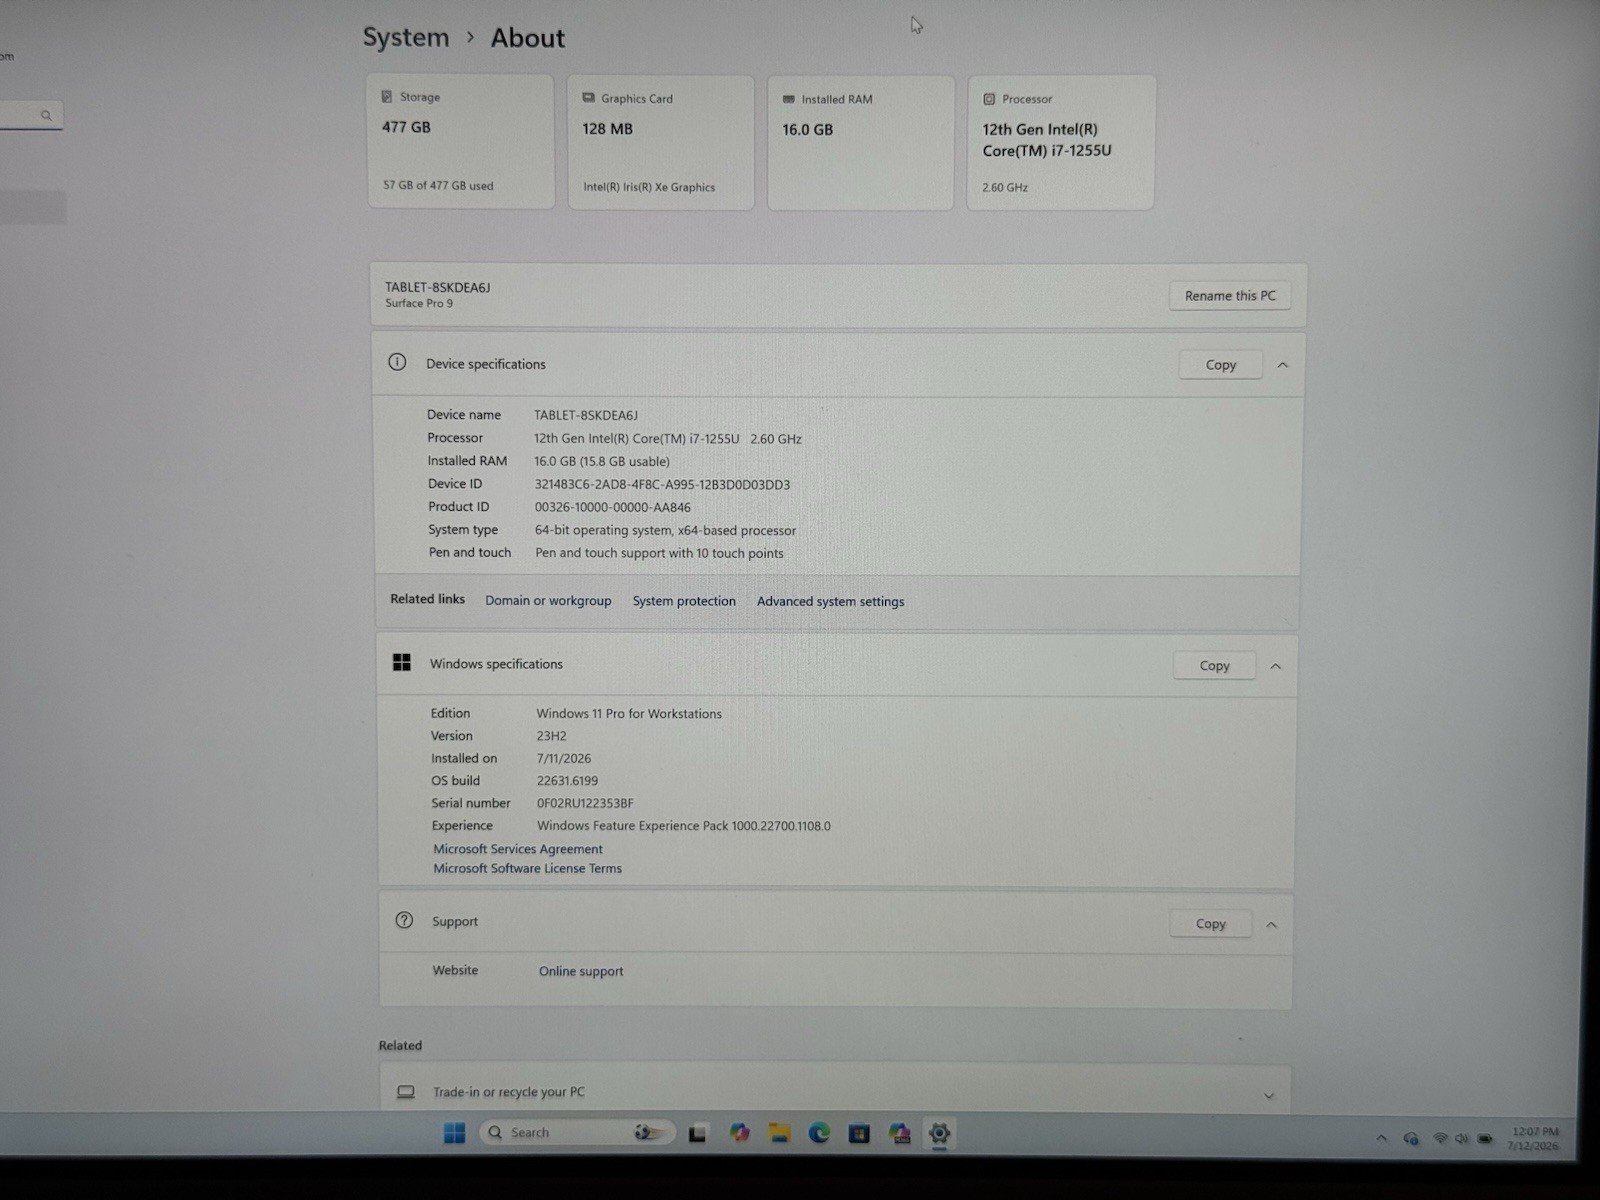Open Domain or workgroup link
Image resolution: width=1600 pixels, height=1200 pixels.
[548, 600]
